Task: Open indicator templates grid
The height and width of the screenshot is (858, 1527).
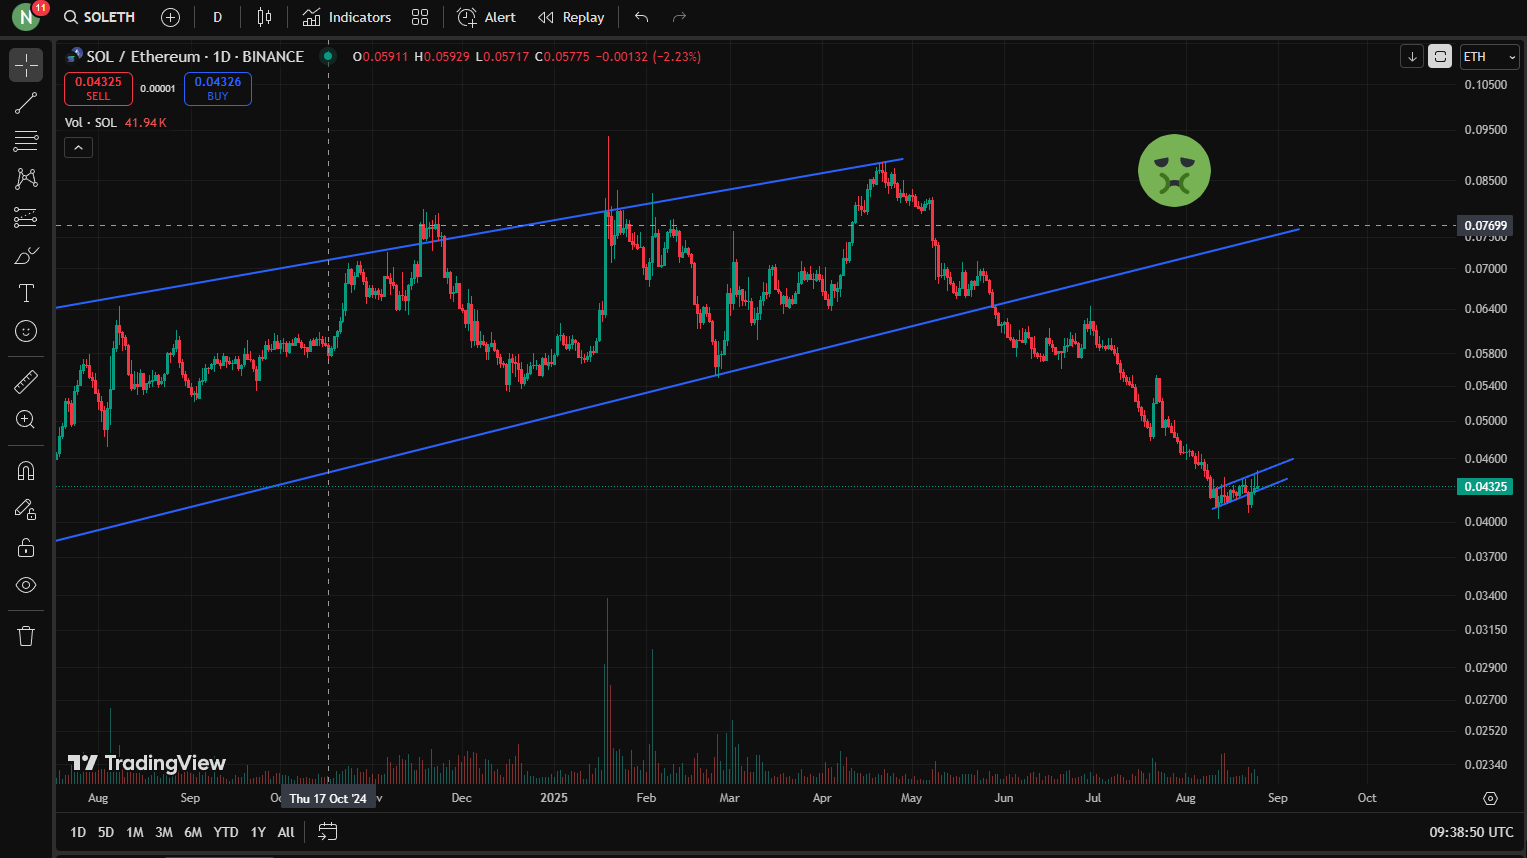Action: tap(420, 17)
